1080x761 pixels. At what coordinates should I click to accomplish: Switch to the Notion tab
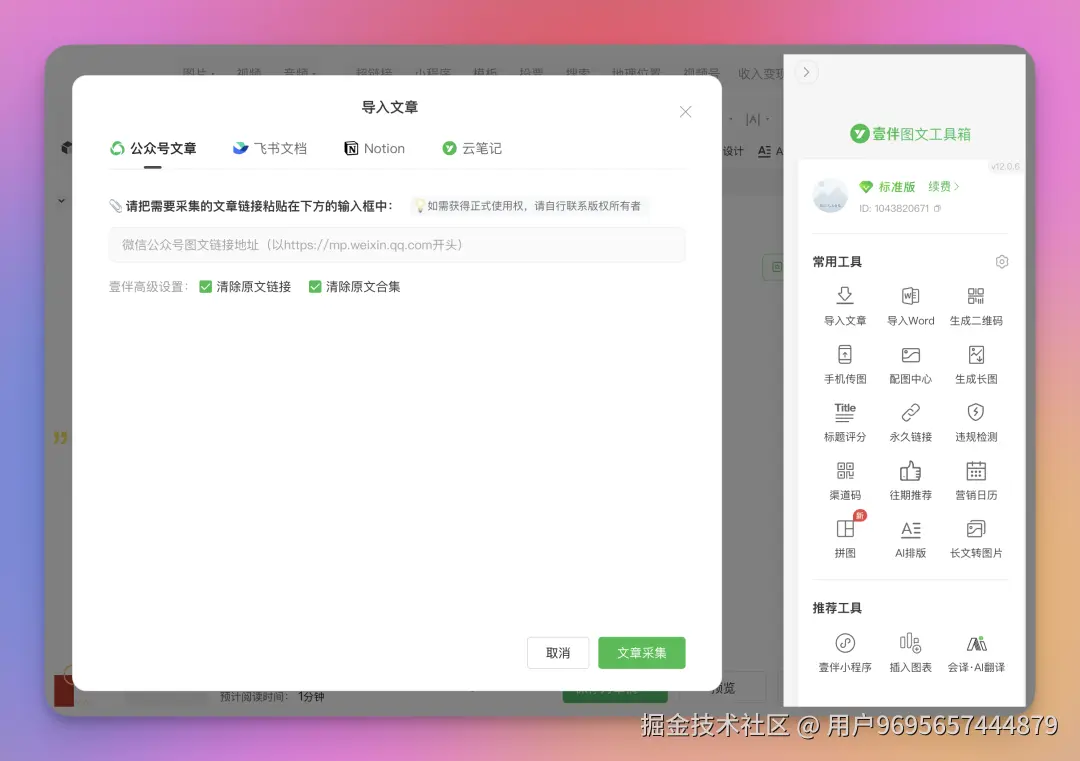pos(375,147)
